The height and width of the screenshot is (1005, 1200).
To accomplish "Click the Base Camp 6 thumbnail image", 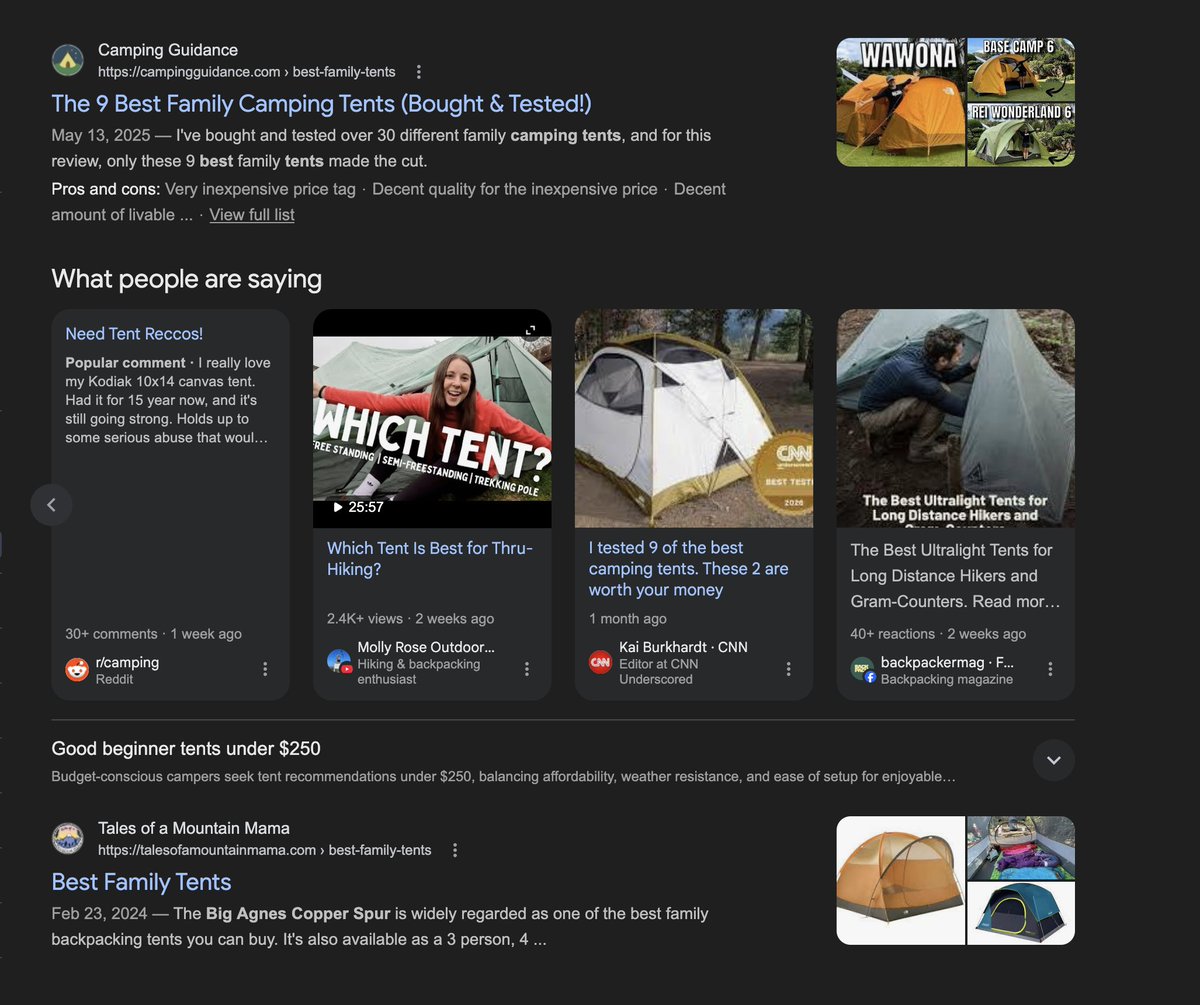I will 1021,69.
